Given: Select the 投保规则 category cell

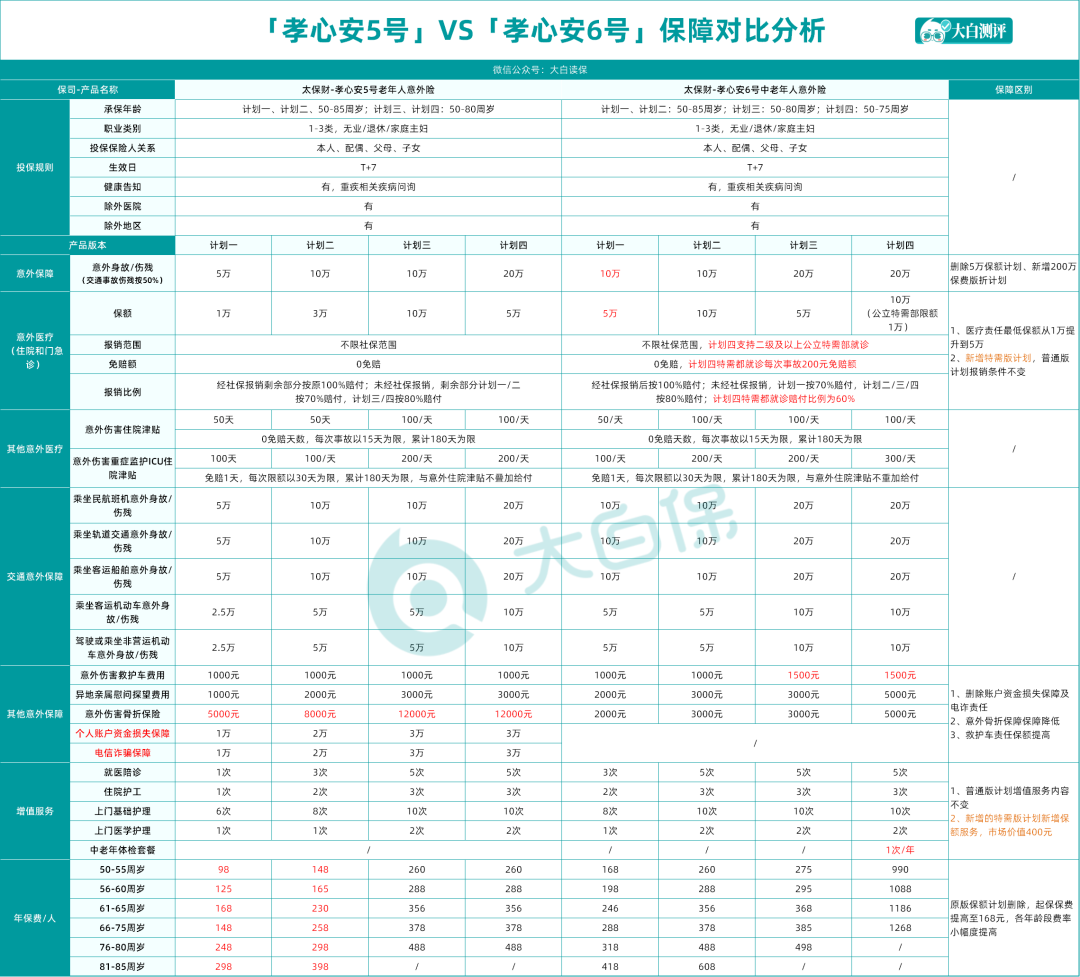Looking at the screenshot, I should point(35,167).
